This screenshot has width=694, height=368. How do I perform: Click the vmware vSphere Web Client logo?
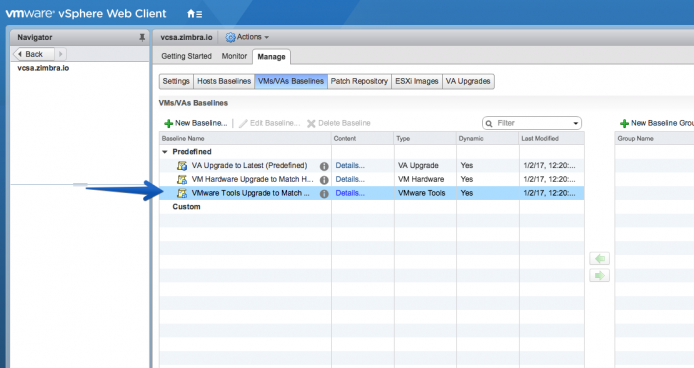pos(85,14)
